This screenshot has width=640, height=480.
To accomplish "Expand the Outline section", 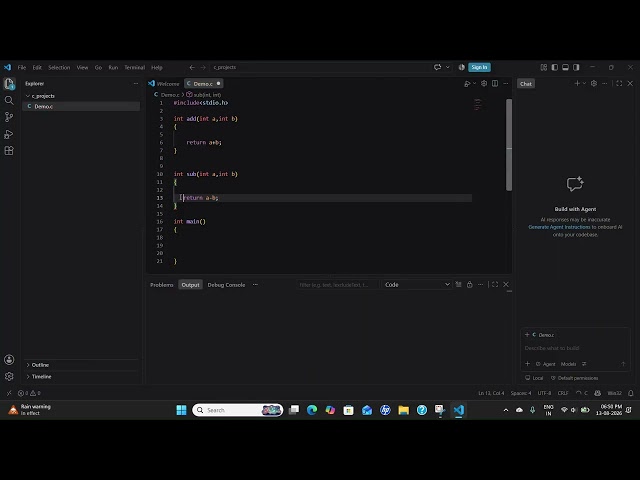I will point(38,365).
